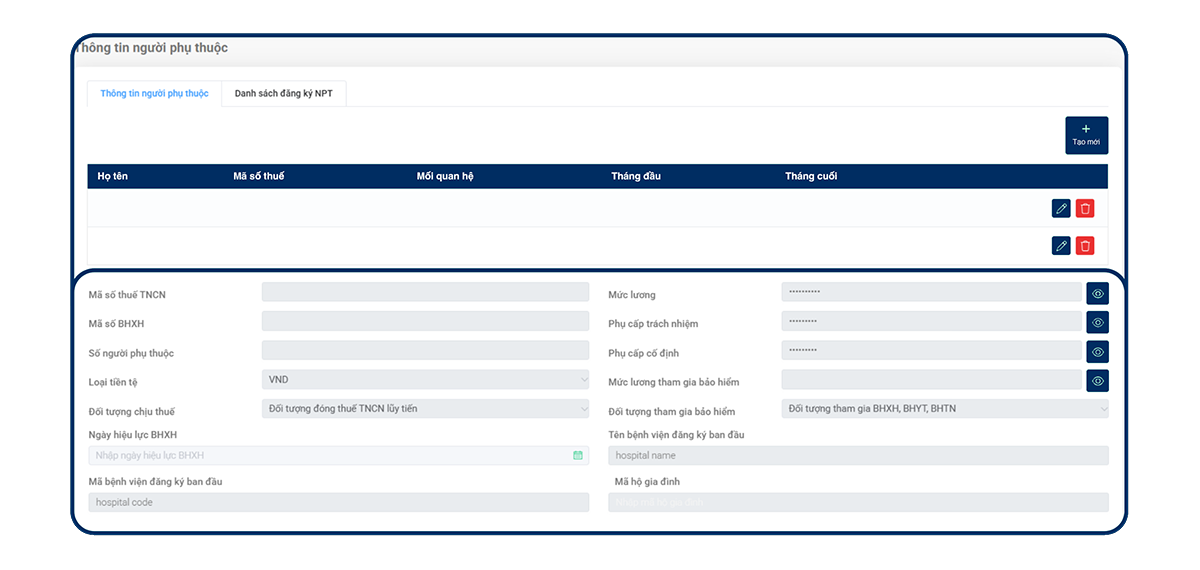1200x570 pixels.
Task: Click the Mã số thuế column header
Action: pos(258,176)
